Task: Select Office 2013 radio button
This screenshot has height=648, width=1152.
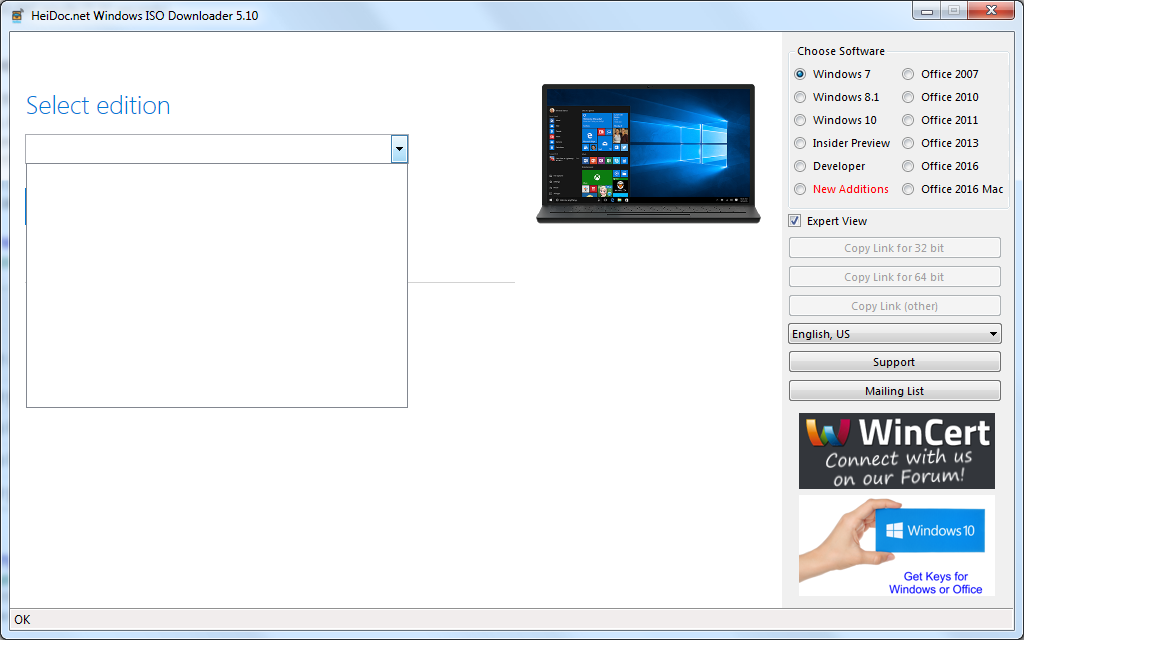Action: click(908, 143)
